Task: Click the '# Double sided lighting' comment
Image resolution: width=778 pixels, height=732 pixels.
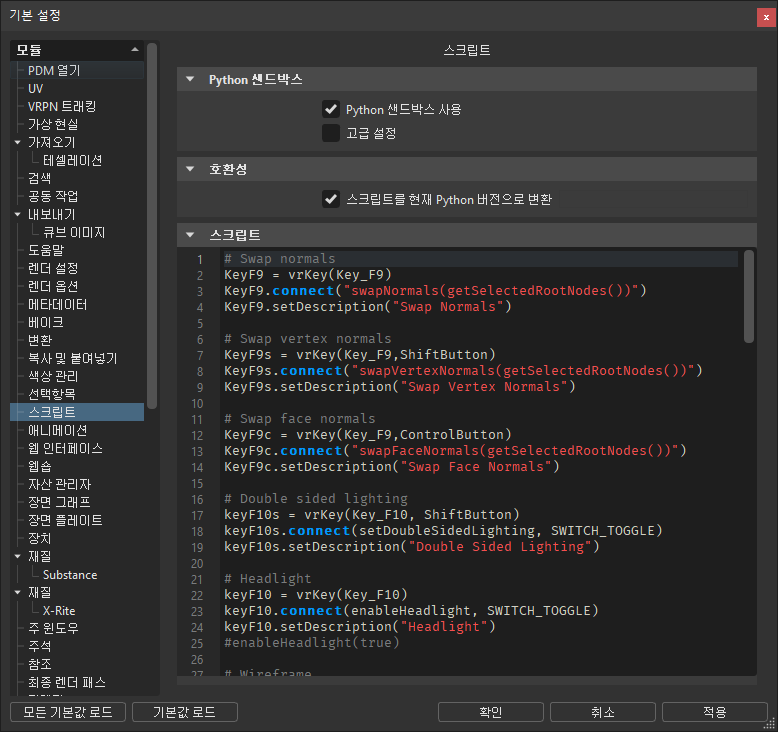Action: [x=316, y=499]
